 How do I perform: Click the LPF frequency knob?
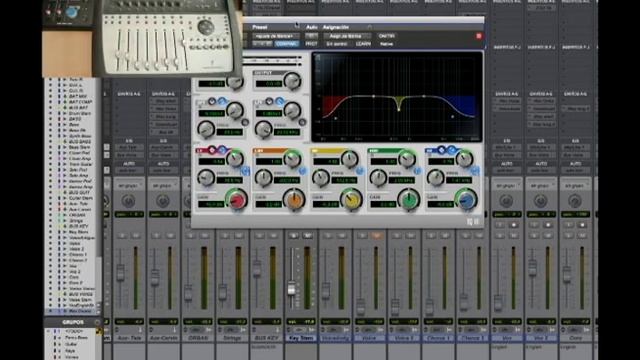(x=263, y=129)
